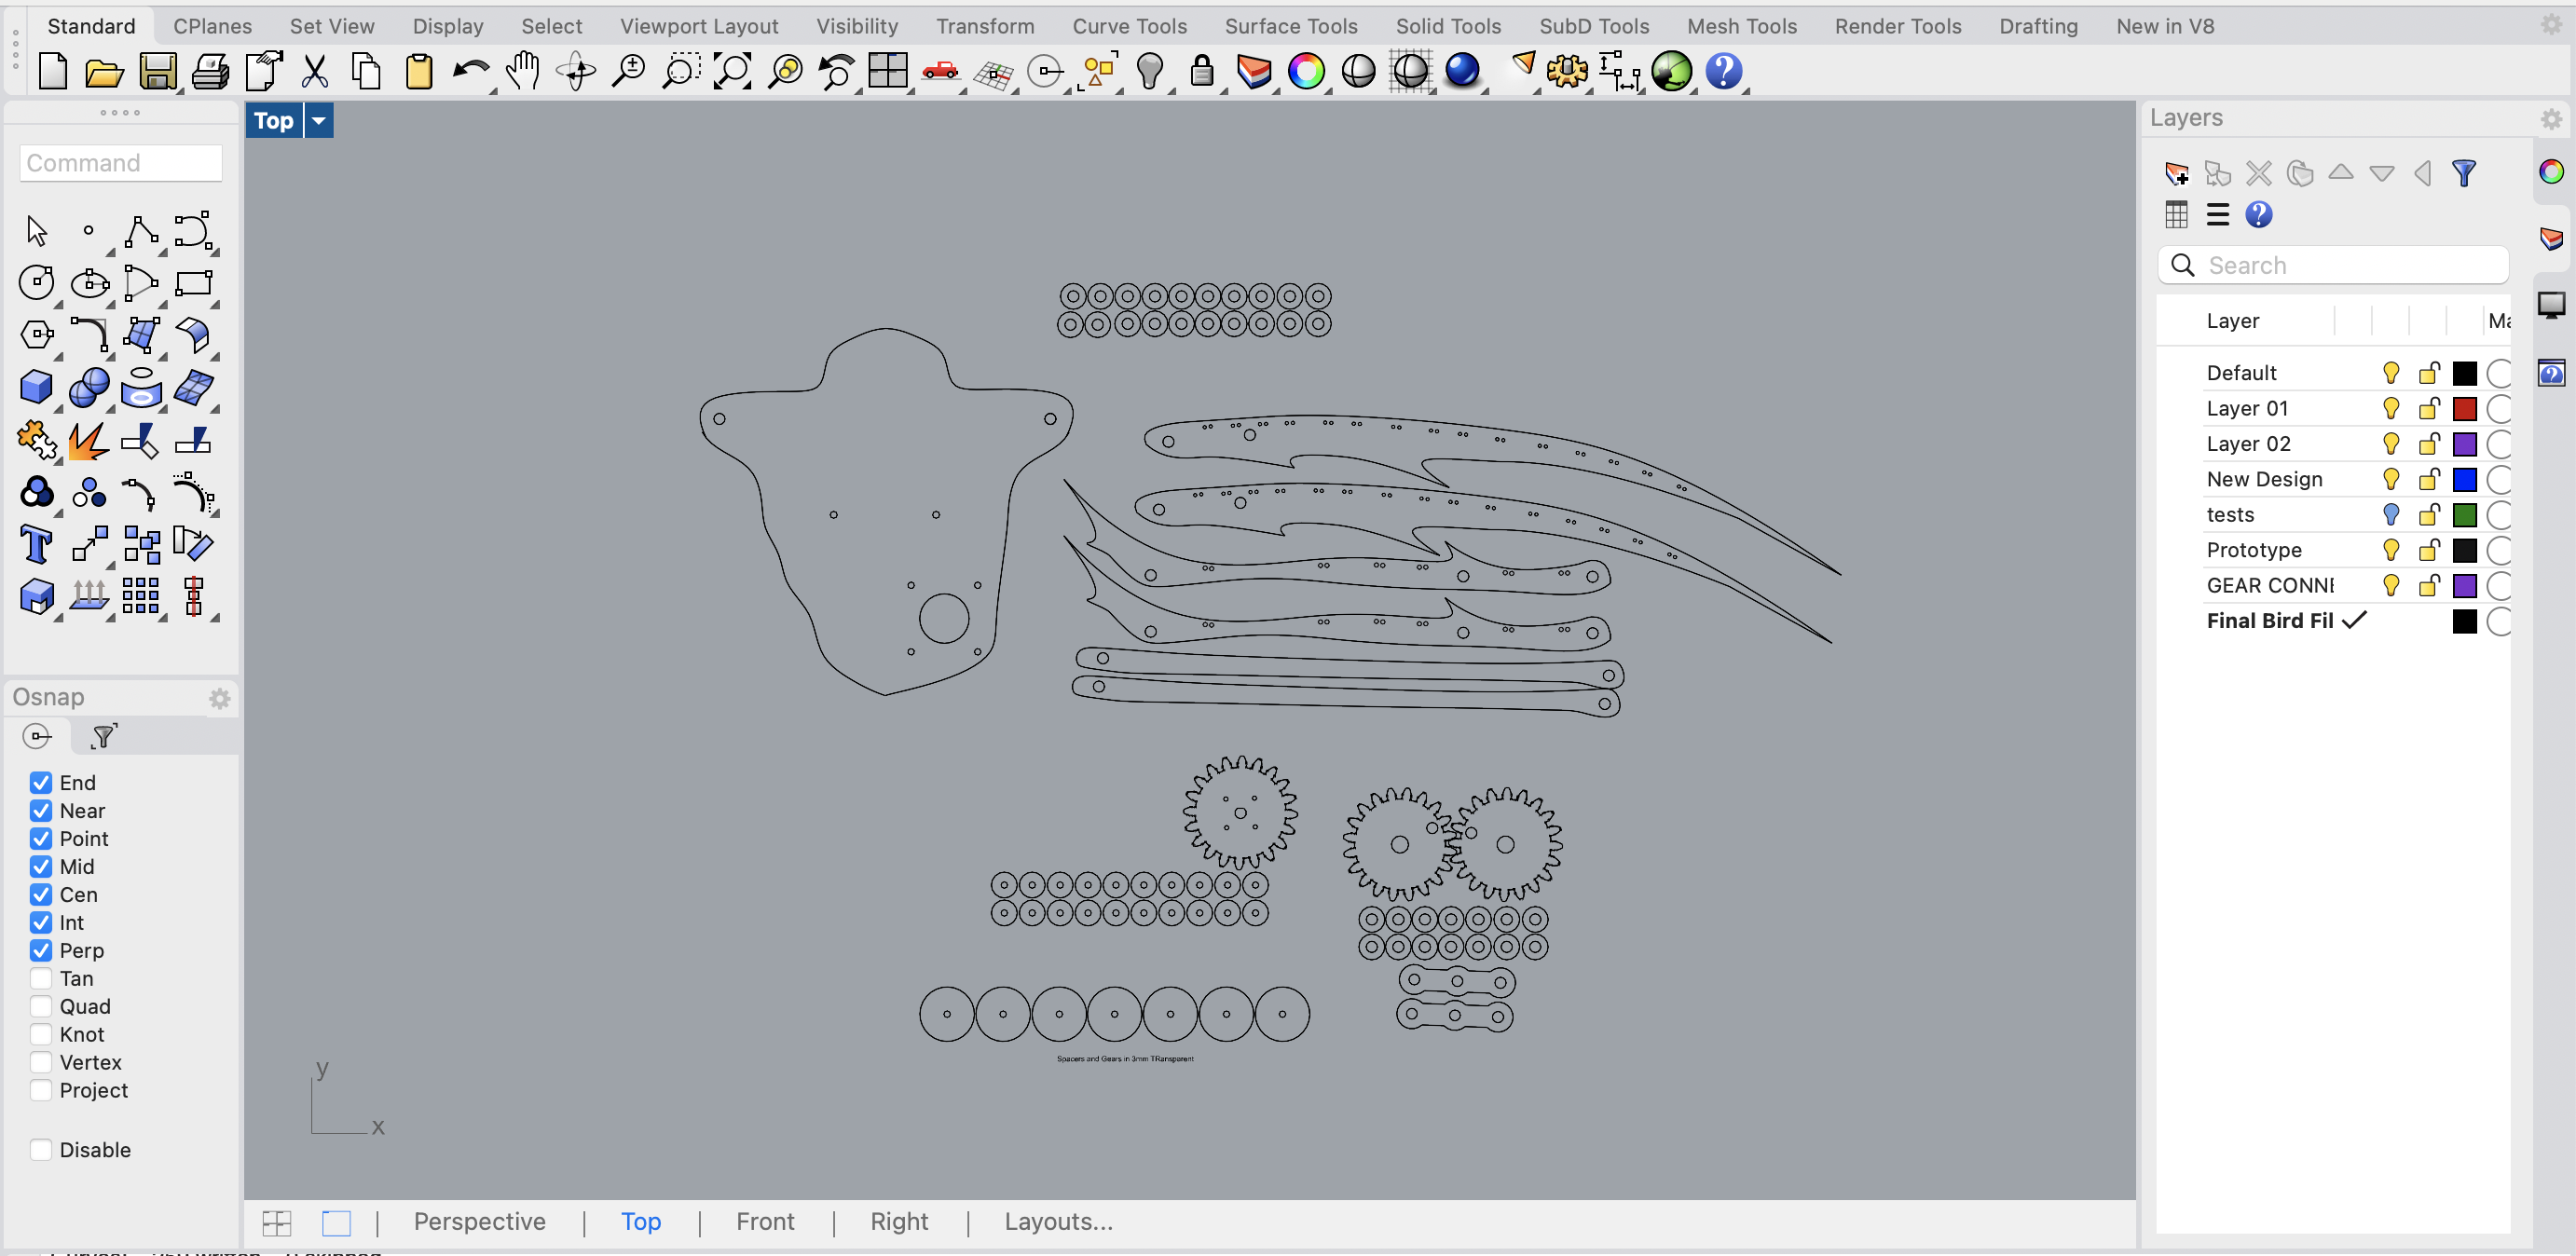Image resolution: width=2576 pixels, height=1256 pixels.
Task: Enable the Quad osnap checkbox
Action: tap(41, 1007)
